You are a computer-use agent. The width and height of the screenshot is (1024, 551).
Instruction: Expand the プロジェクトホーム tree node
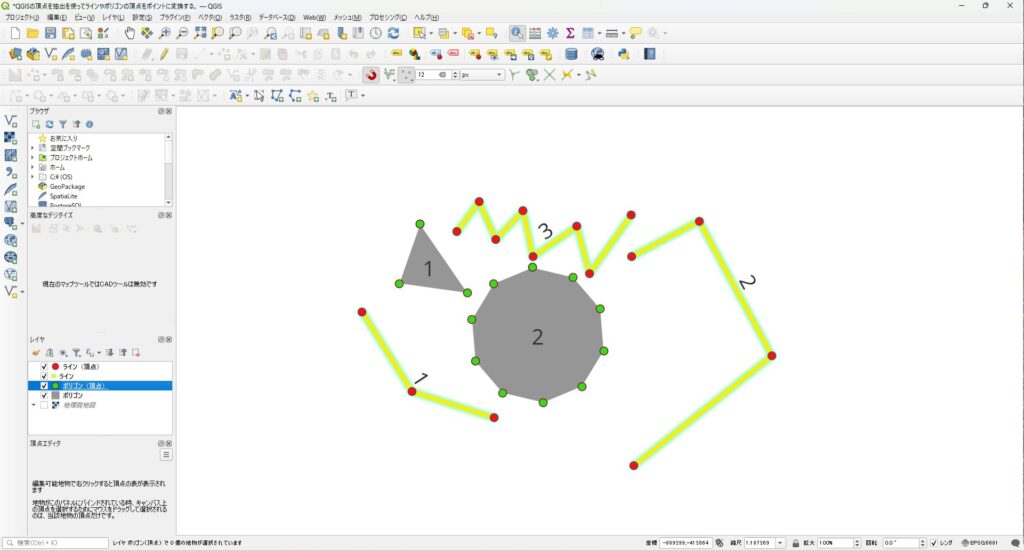[33, 158]
